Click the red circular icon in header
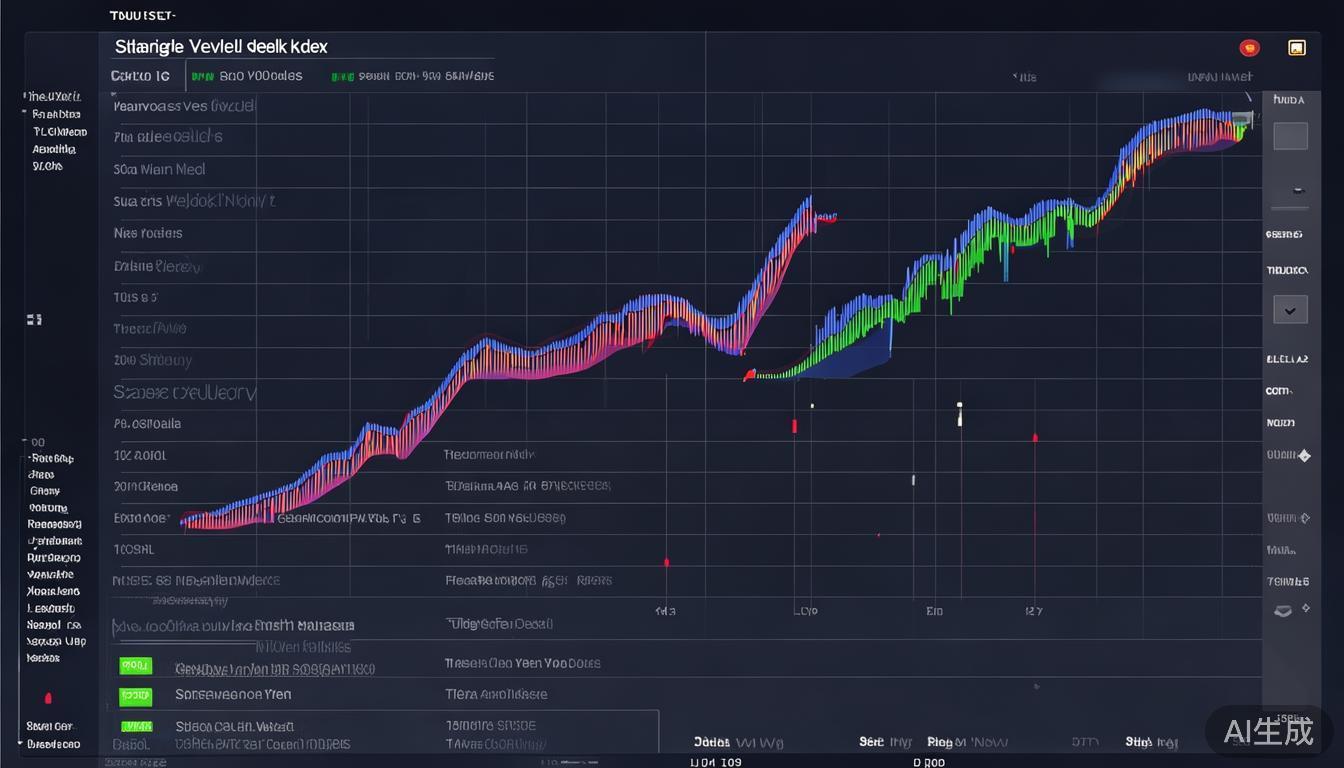The width and height of the screenshot is (1344, 768). pyautogui.click(x=1249, y=48)
